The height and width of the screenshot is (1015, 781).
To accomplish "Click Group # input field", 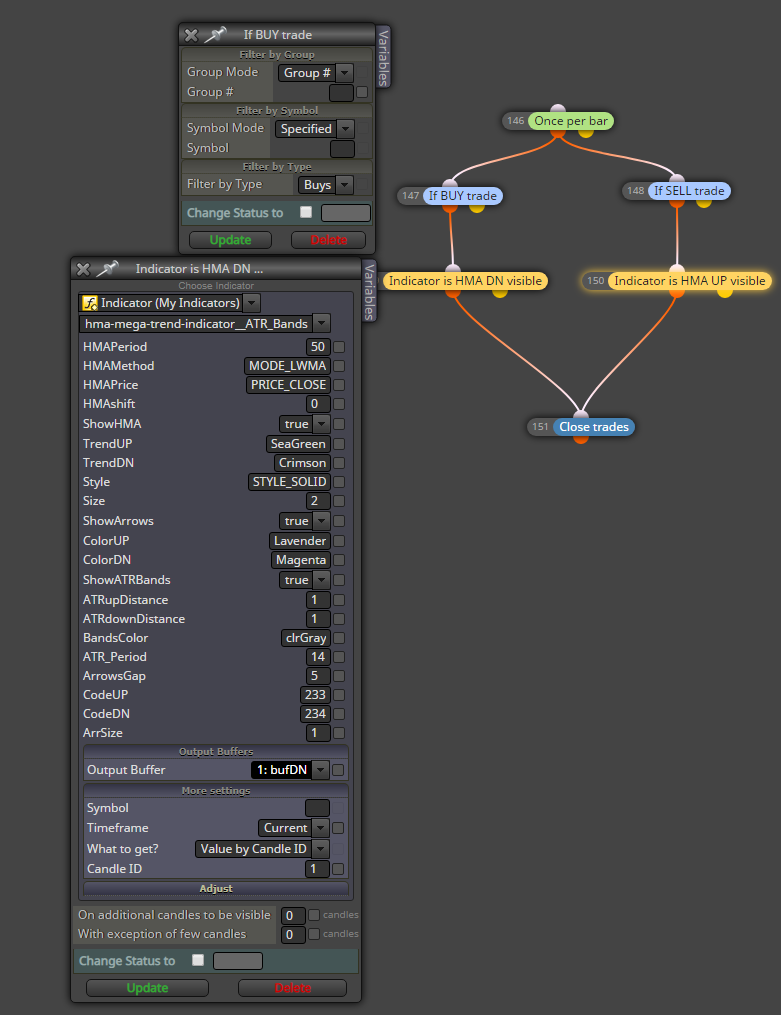I will pyautogui.click(x=342, y=93).
